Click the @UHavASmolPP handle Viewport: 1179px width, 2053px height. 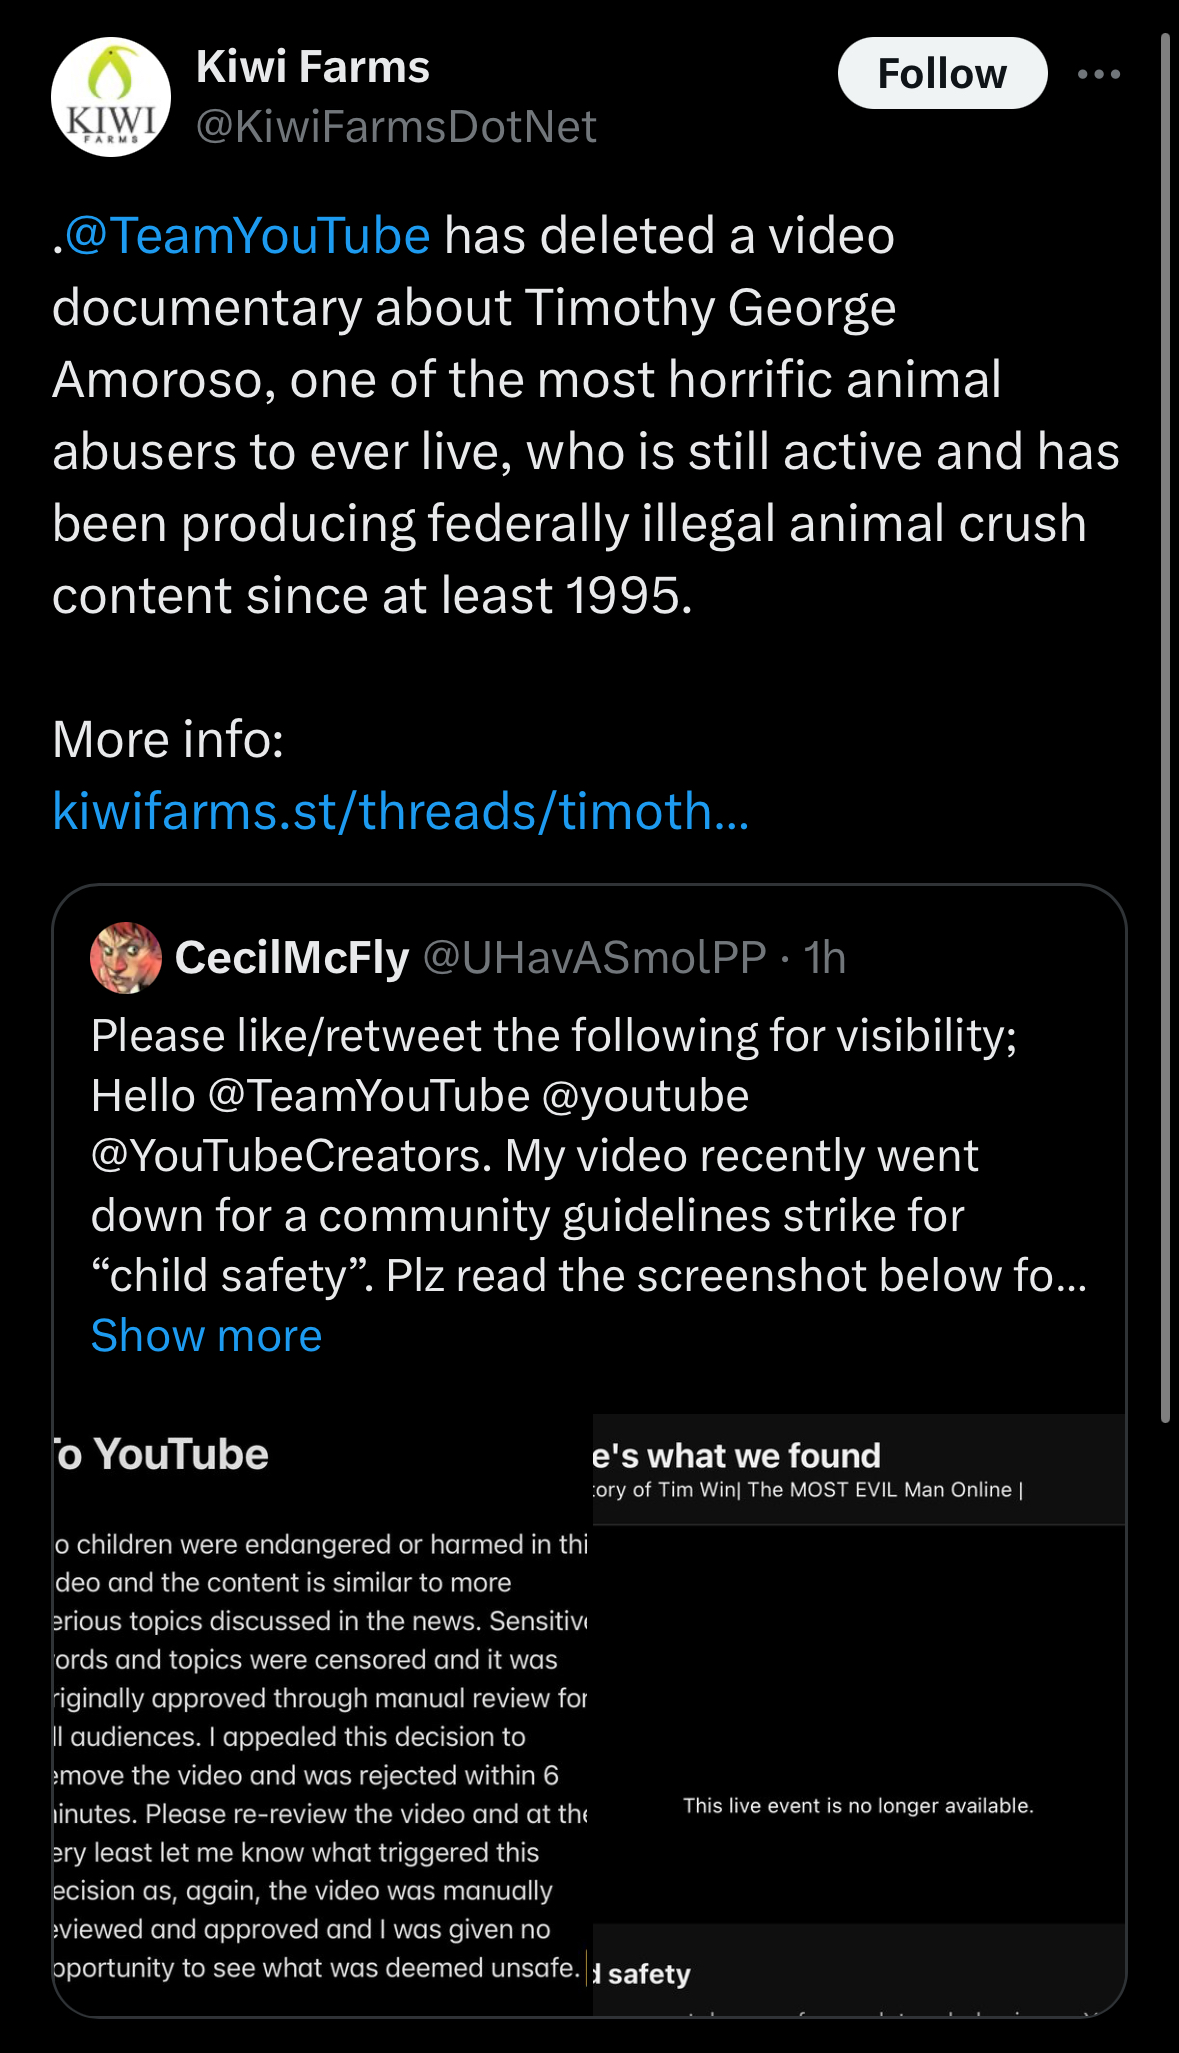pos(595,958)
